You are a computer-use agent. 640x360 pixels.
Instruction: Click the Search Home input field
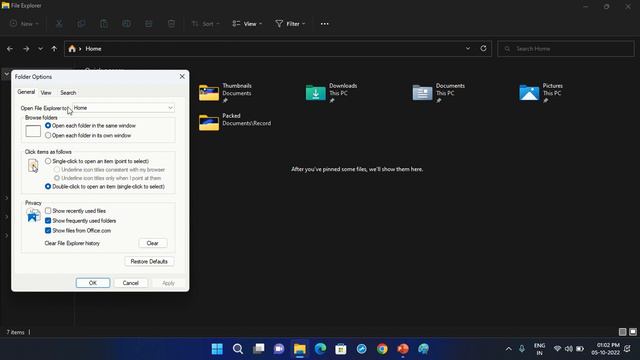click(x=566, y=49)
